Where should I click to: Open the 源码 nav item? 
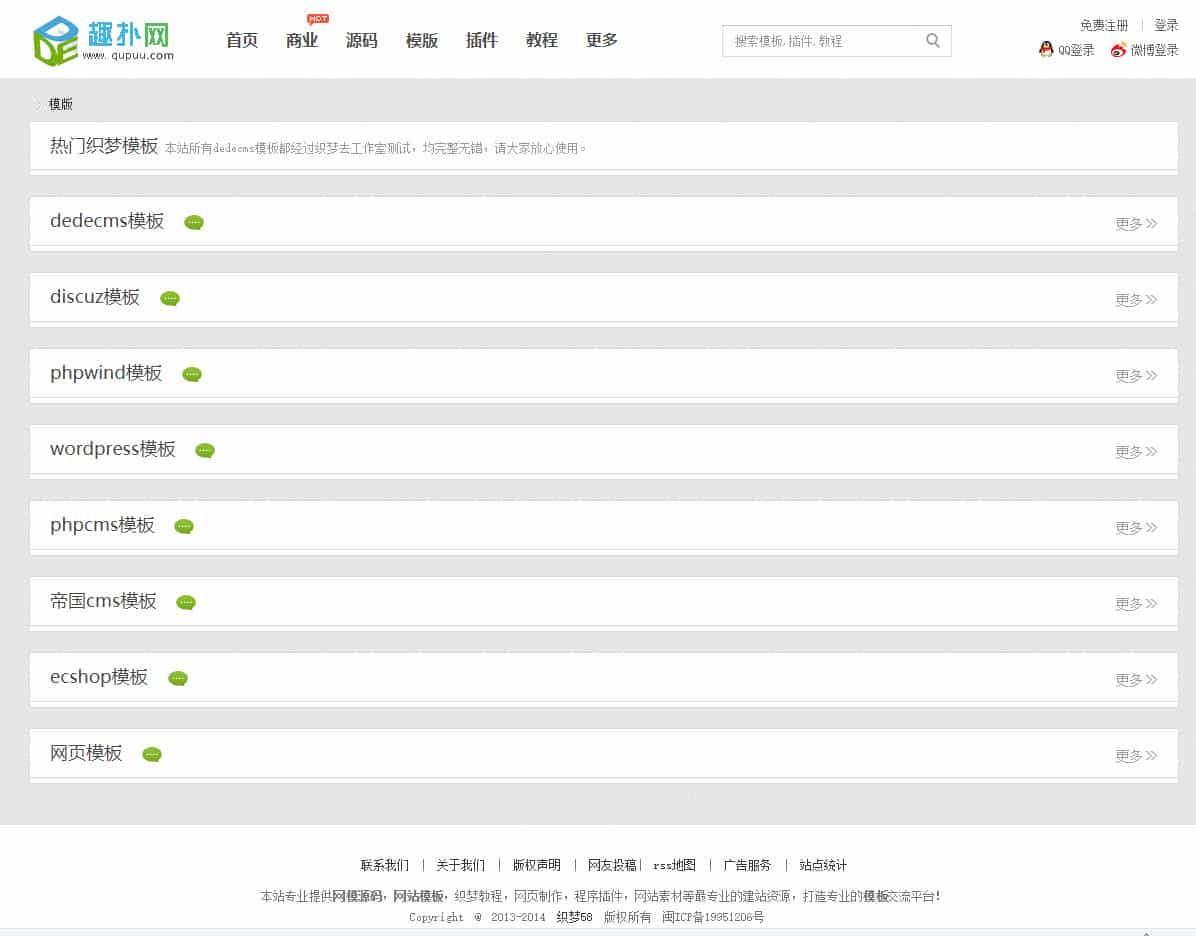(362, 40)
